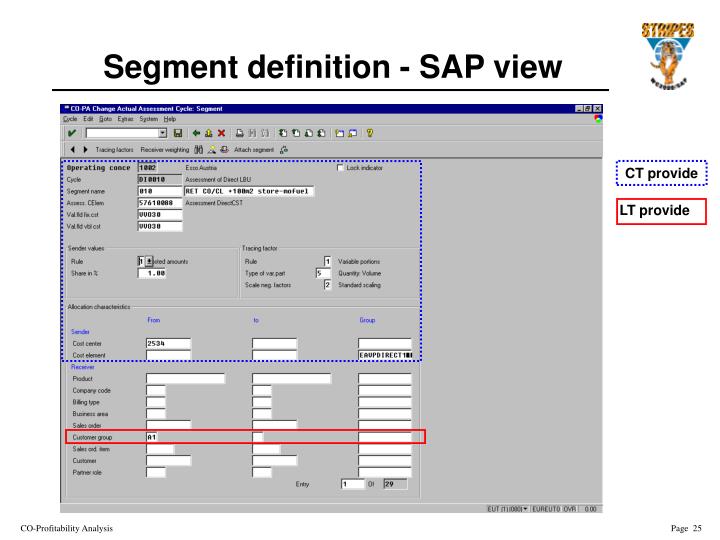Image resolution: width=720 pixels, height=540 pixels.
Task: Click the First Page icon
Action: (283, 133)
